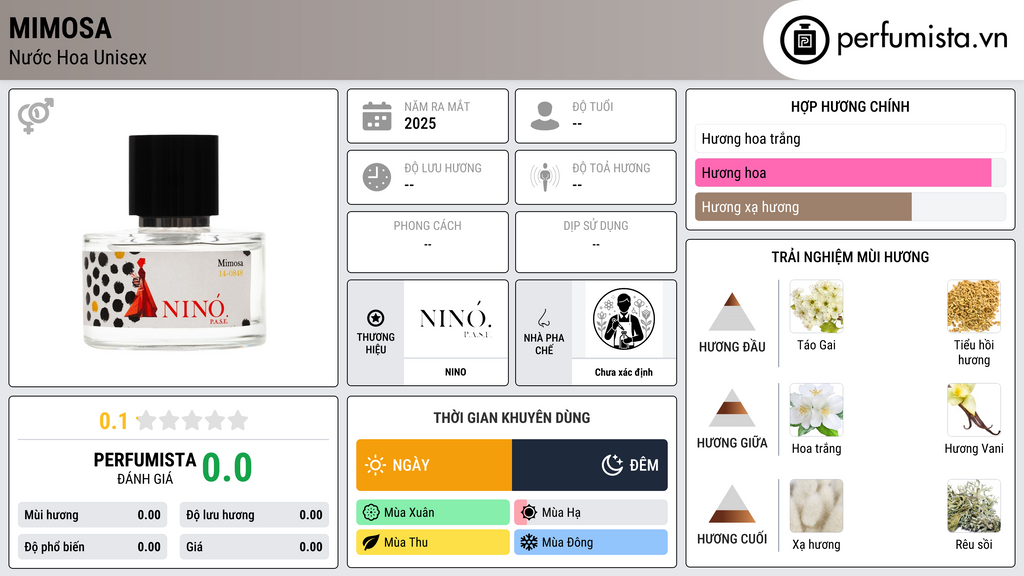Click the 0.1 user rating number
This screenshot has width=1024, height=576.
click(x=113, y=421)
